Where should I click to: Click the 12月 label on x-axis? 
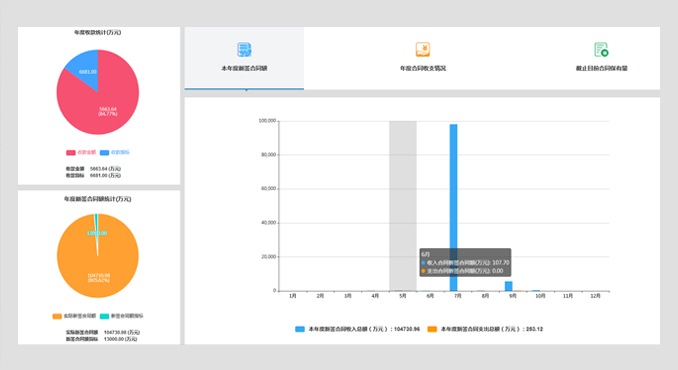pos(595,296)
